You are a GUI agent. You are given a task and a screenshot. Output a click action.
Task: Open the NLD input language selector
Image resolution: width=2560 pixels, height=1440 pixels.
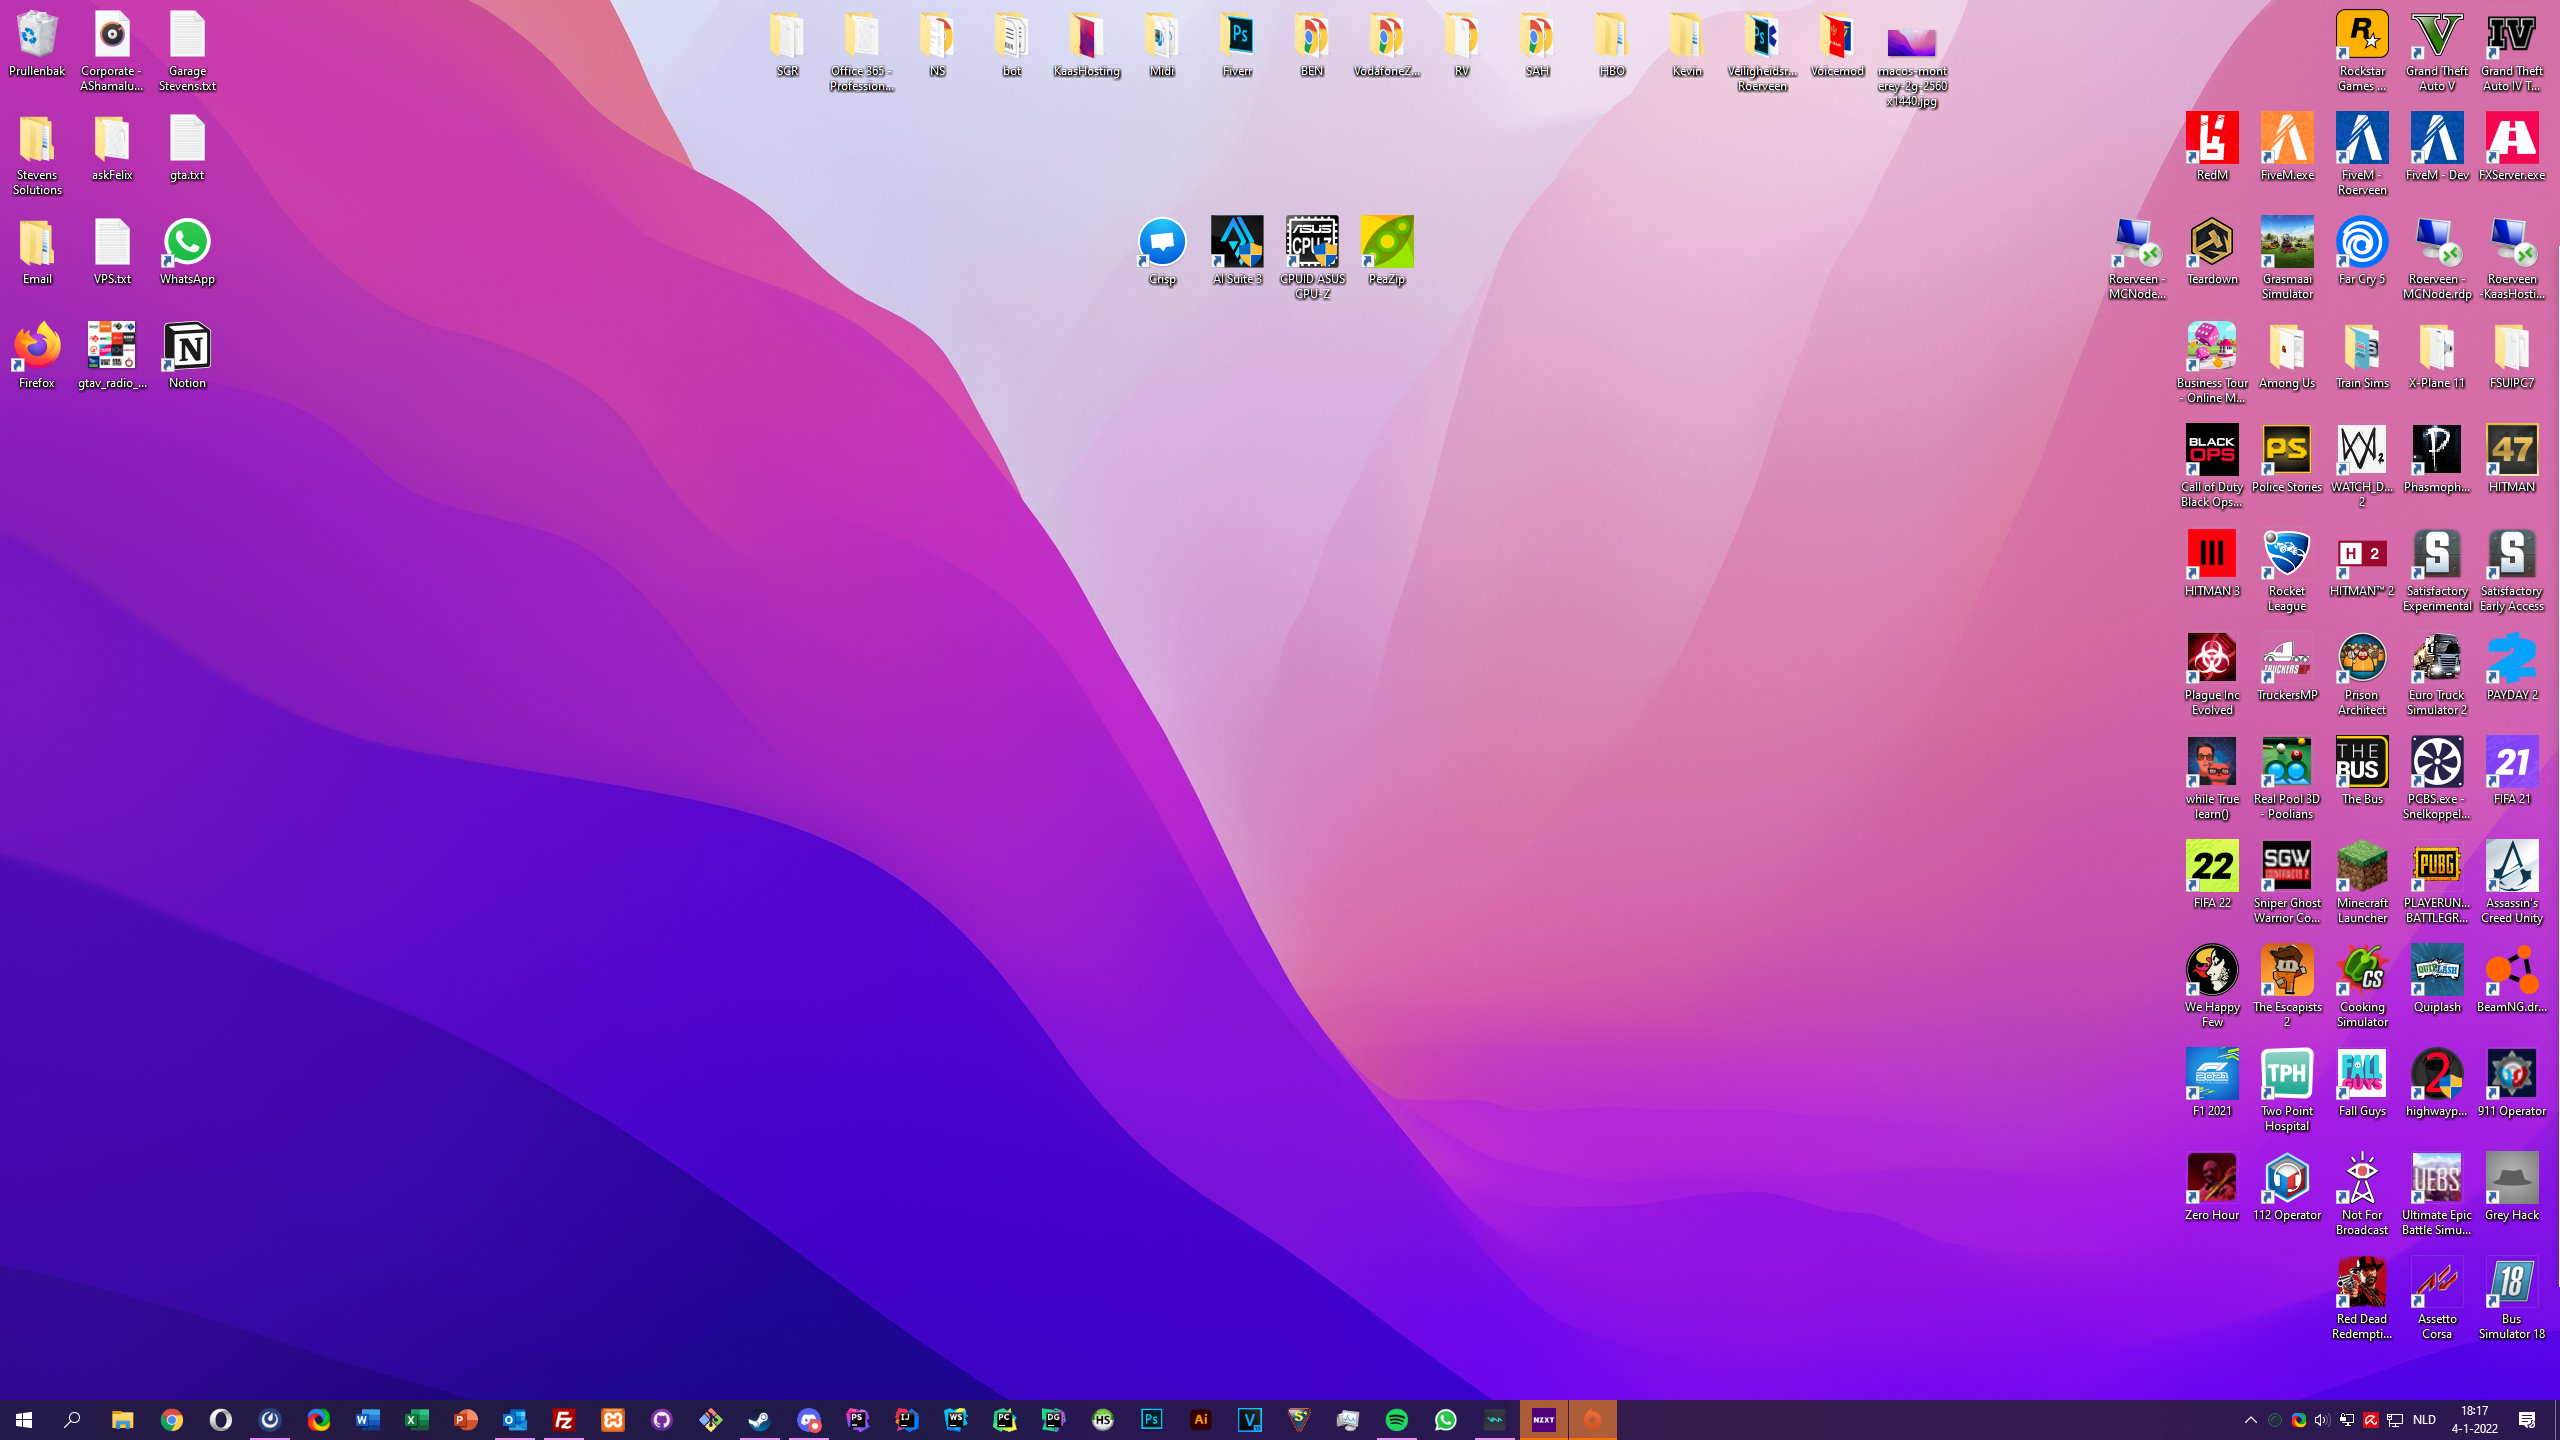[2424, 1420]
